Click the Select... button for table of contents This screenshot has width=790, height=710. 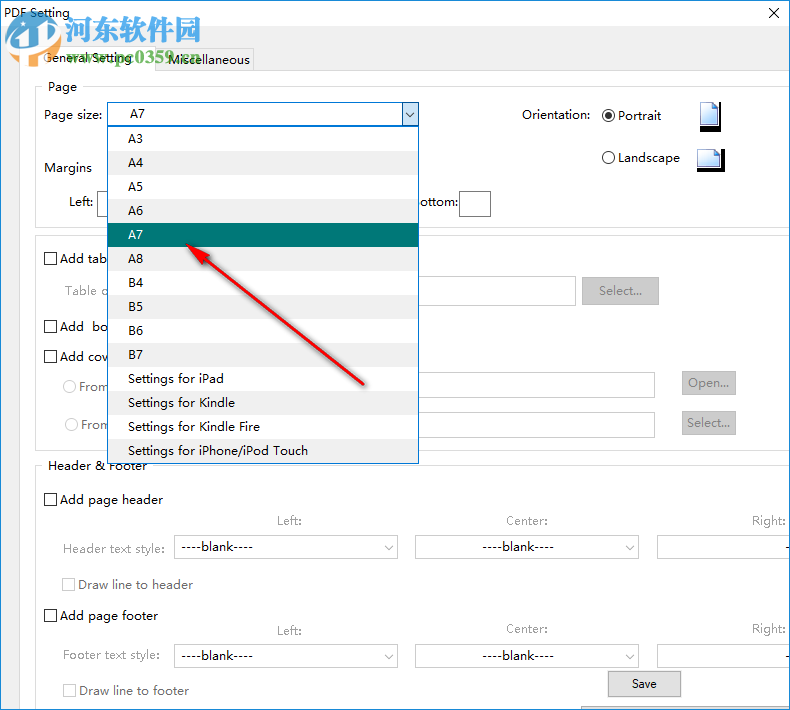[x=620, y=291]
